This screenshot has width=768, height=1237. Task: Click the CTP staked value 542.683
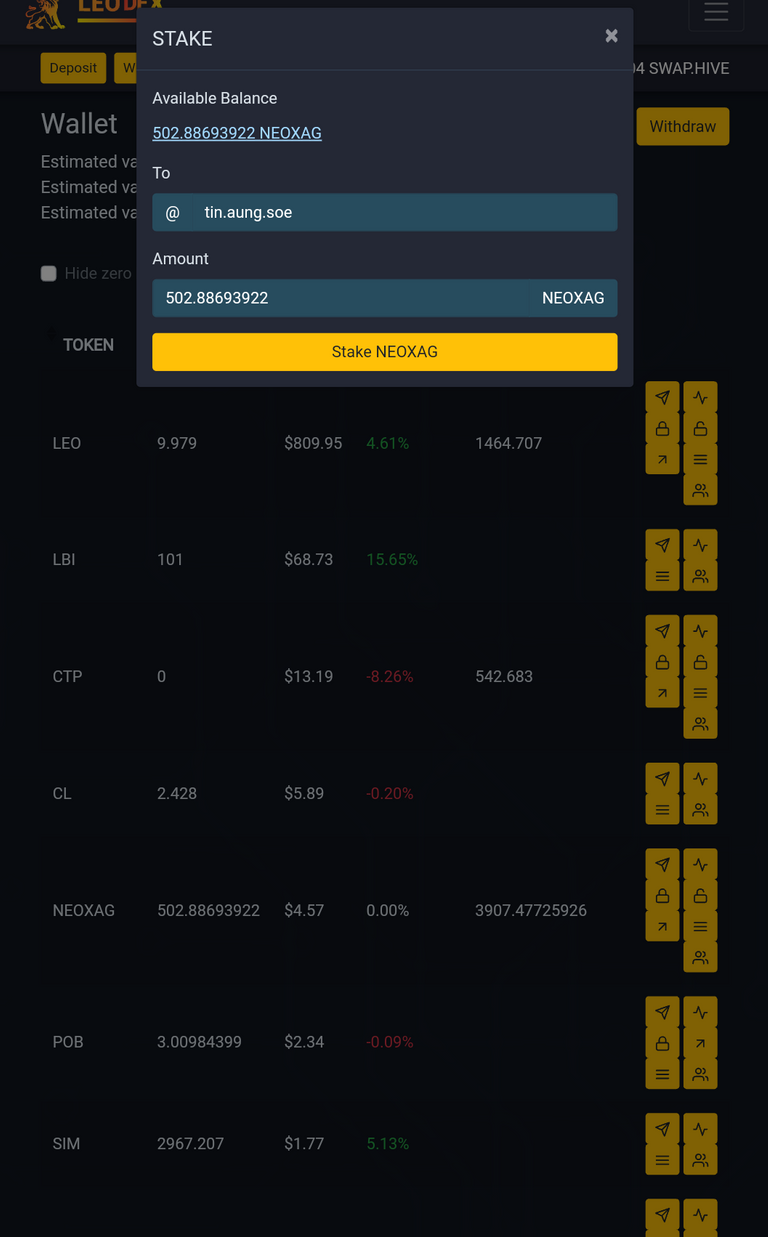click(x=504, y=677)
